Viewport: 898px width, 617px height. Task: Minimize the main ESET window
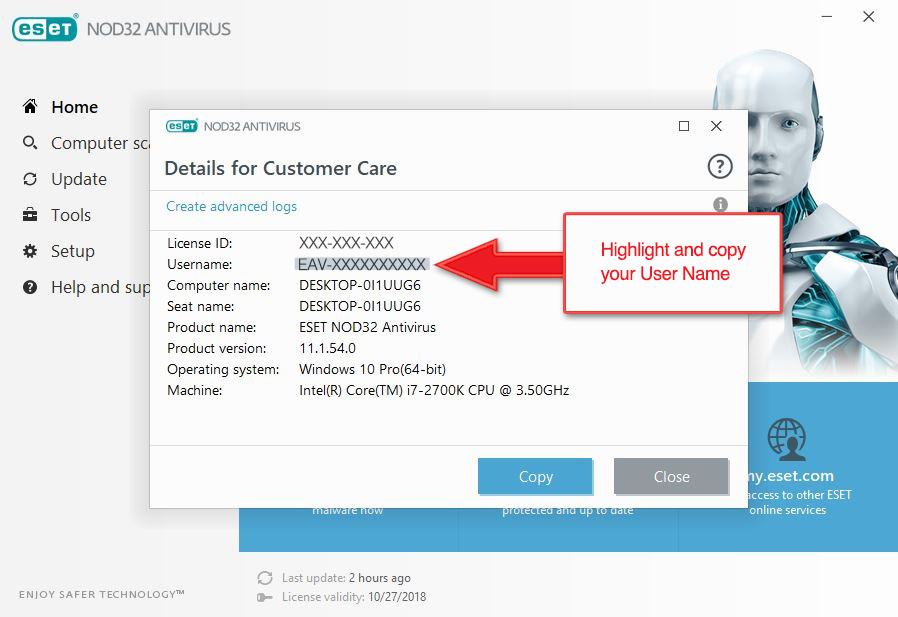click(x=827, y=17)
